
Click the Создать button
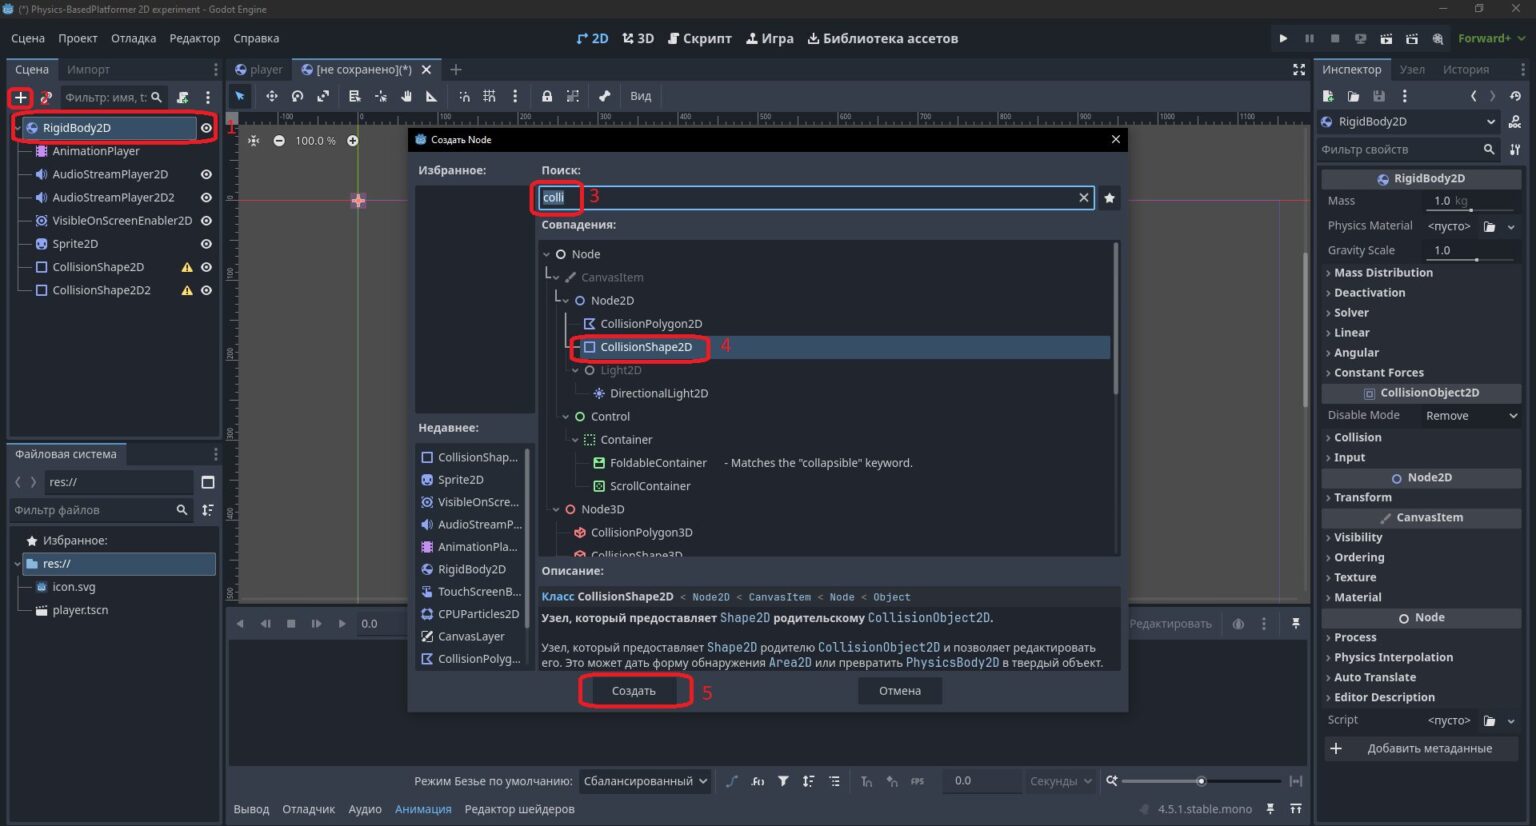(634, 691)
